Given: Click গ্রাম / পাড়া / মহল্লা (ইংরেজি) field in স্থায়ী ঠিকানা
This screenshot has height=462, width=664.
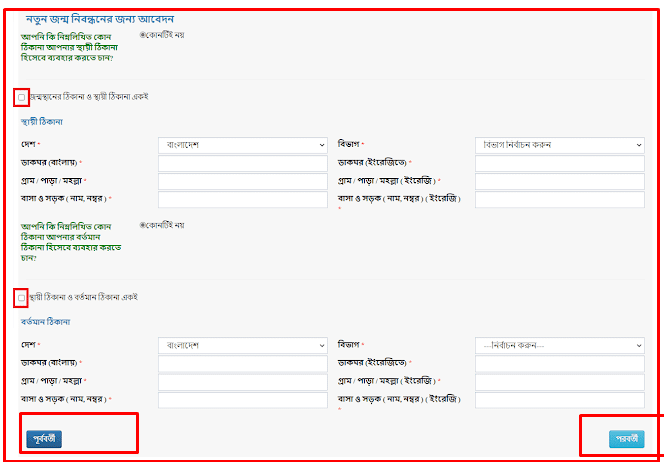Looking at the screenshot, I should (x=559, y=181).
